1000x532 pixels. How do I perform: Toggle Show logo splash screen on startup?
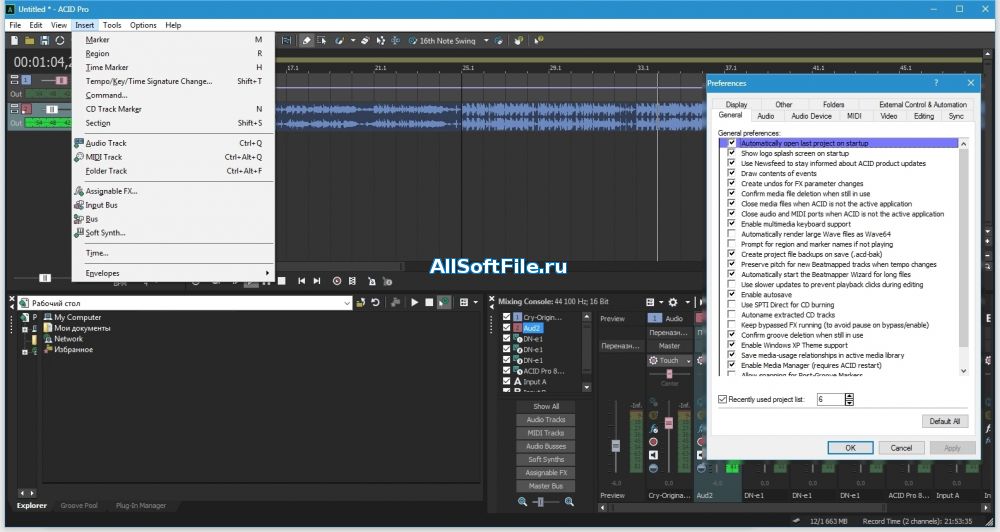(x=732, y=153)
